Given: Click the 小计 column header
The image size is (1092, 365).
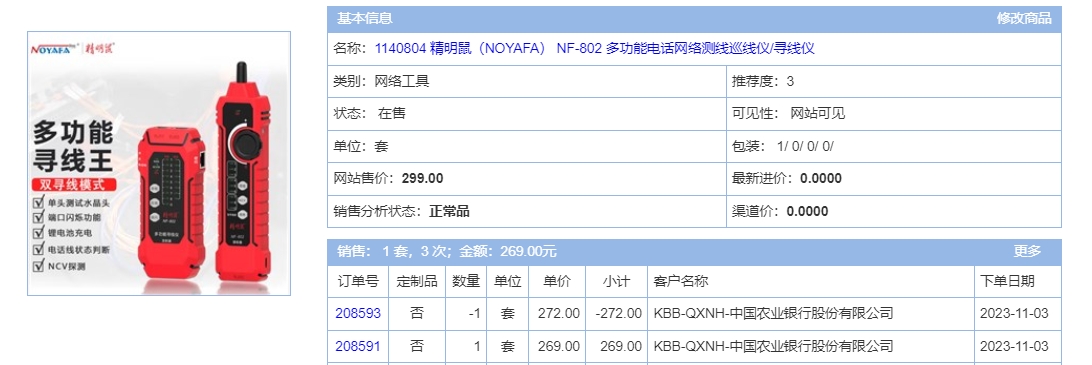Looking at the screenshot, I should (x=616, y=281).
